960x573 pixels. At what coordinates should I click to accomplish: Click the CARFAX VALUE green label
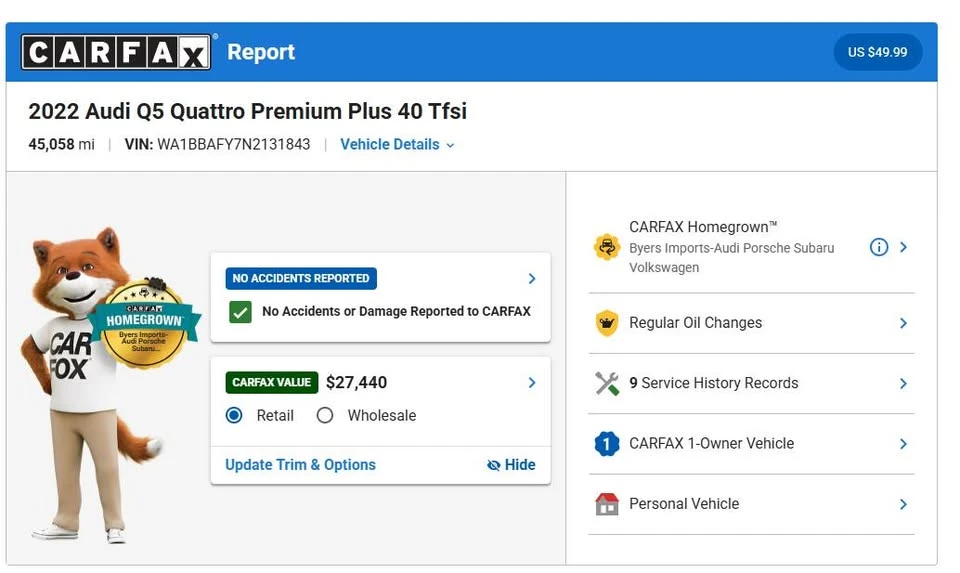point(272,383)
